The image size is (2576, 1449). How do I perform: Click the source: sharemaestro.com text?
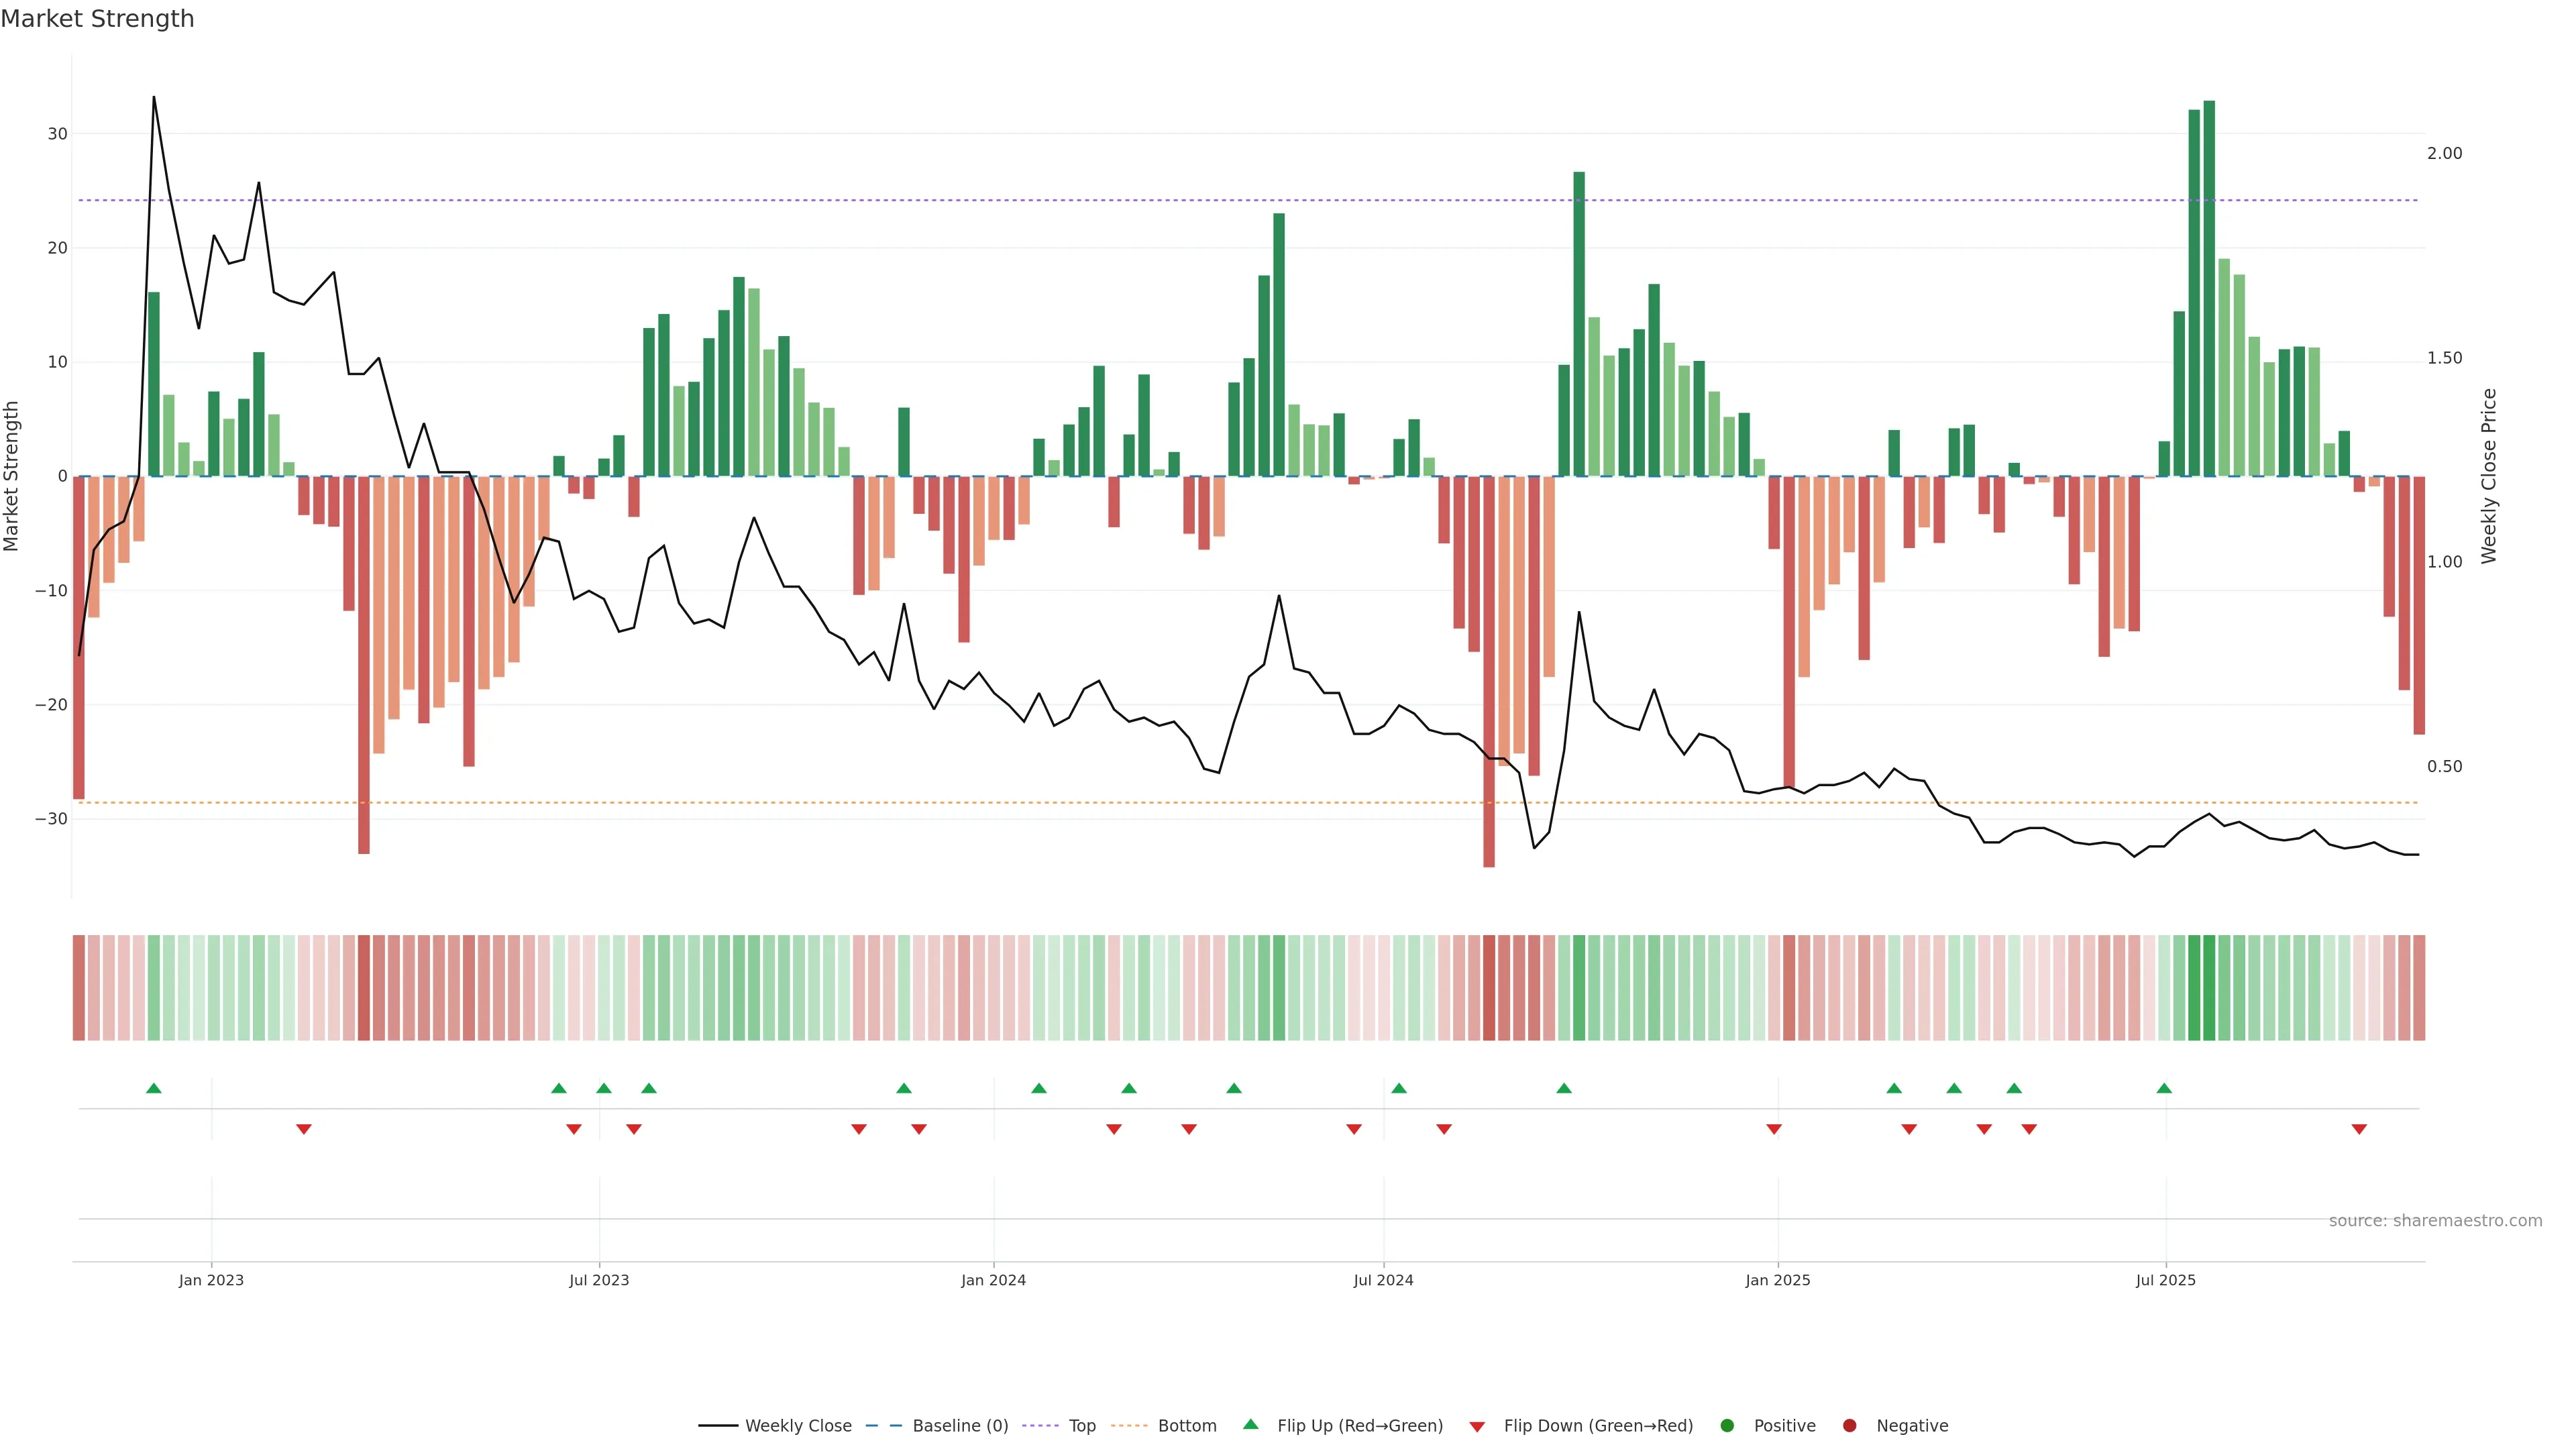tap(2435, 1221)
